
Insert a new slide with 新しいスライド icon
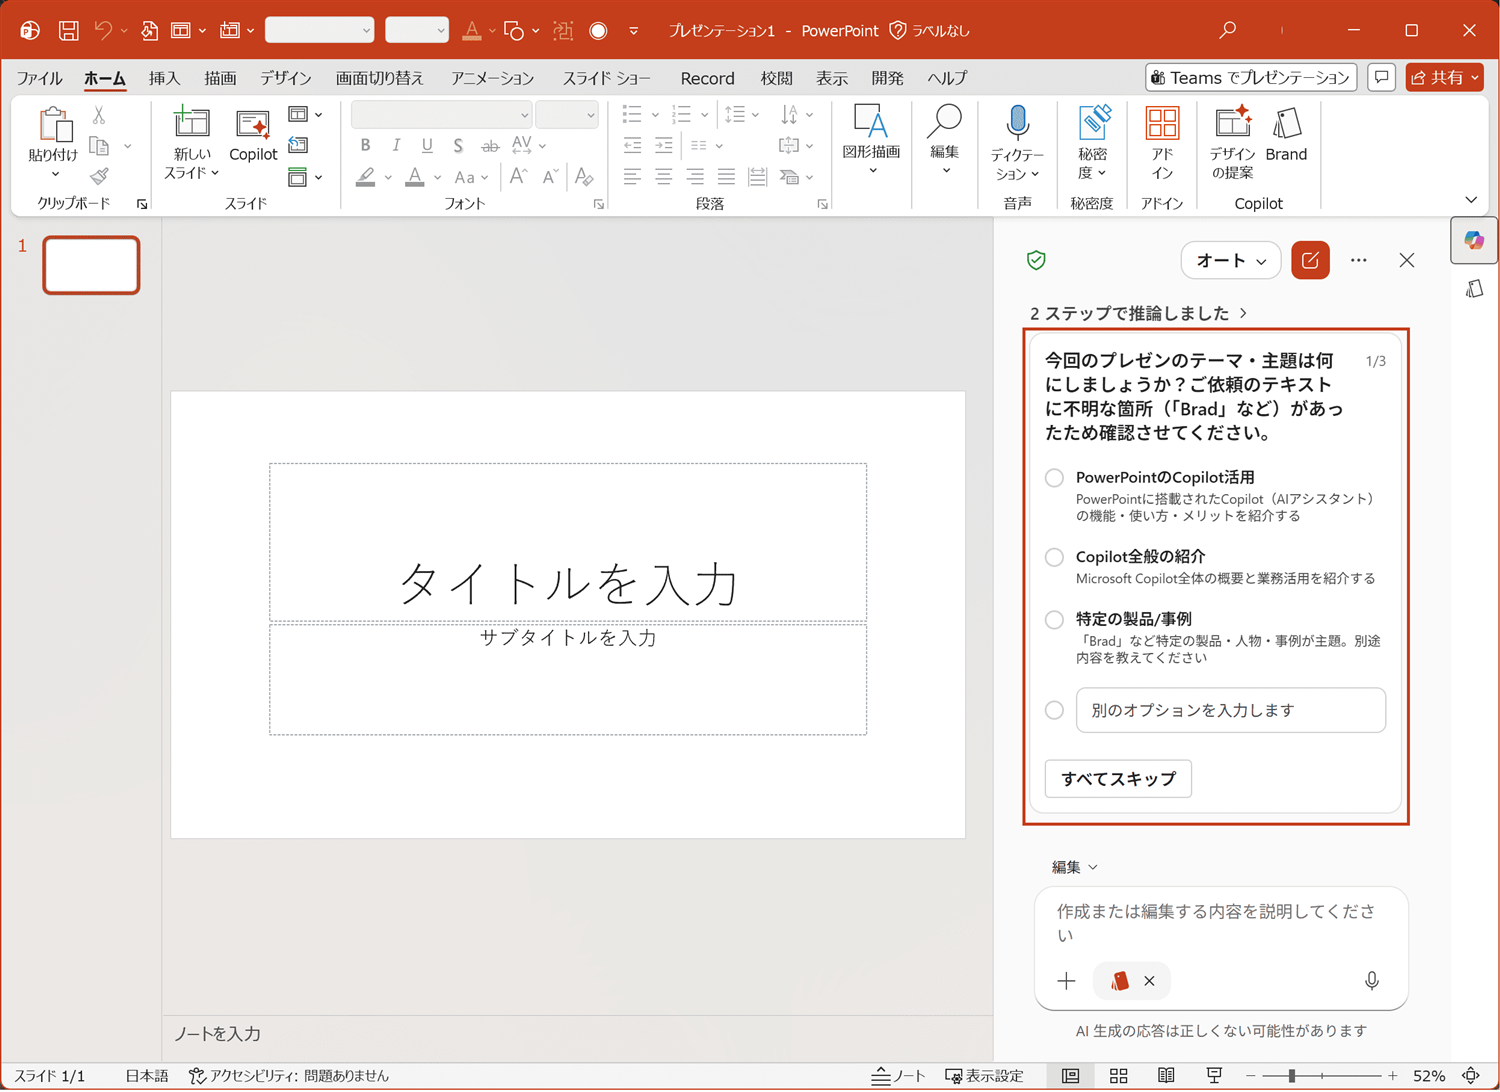(191, 123)
